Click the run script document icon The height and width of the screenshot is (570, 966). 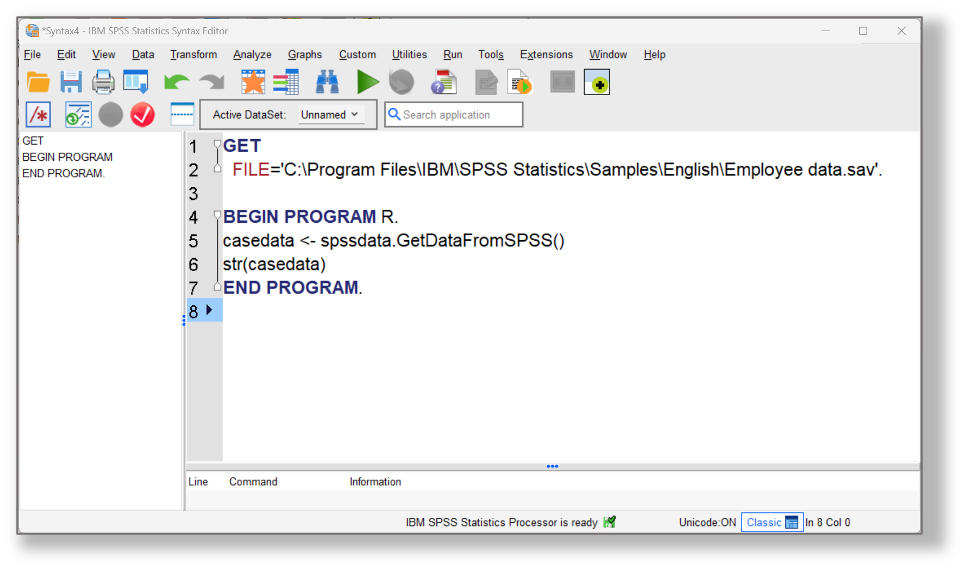click(x=519, y=82)
